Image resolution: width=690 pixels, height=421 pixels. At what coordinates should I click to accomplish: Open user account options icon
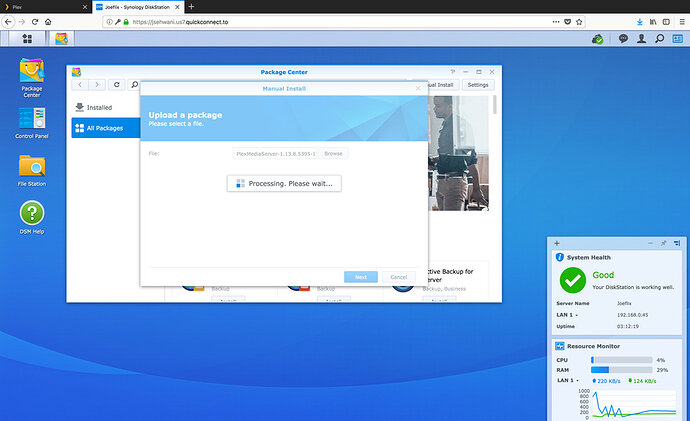pyautogui.click(x=642, y=39)
